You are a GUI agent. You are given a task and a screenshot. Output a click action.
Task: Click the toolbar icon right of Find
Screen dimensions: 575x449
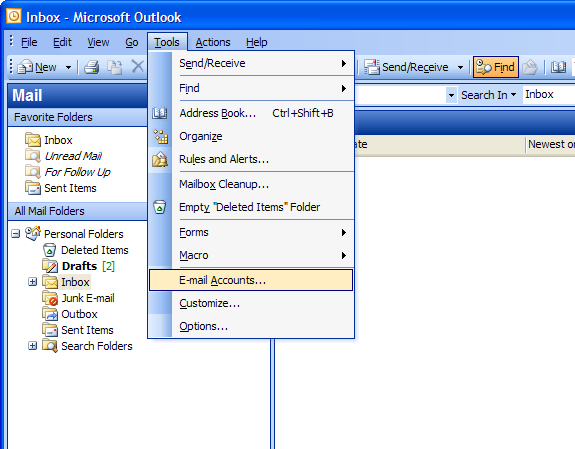[530, 67]
